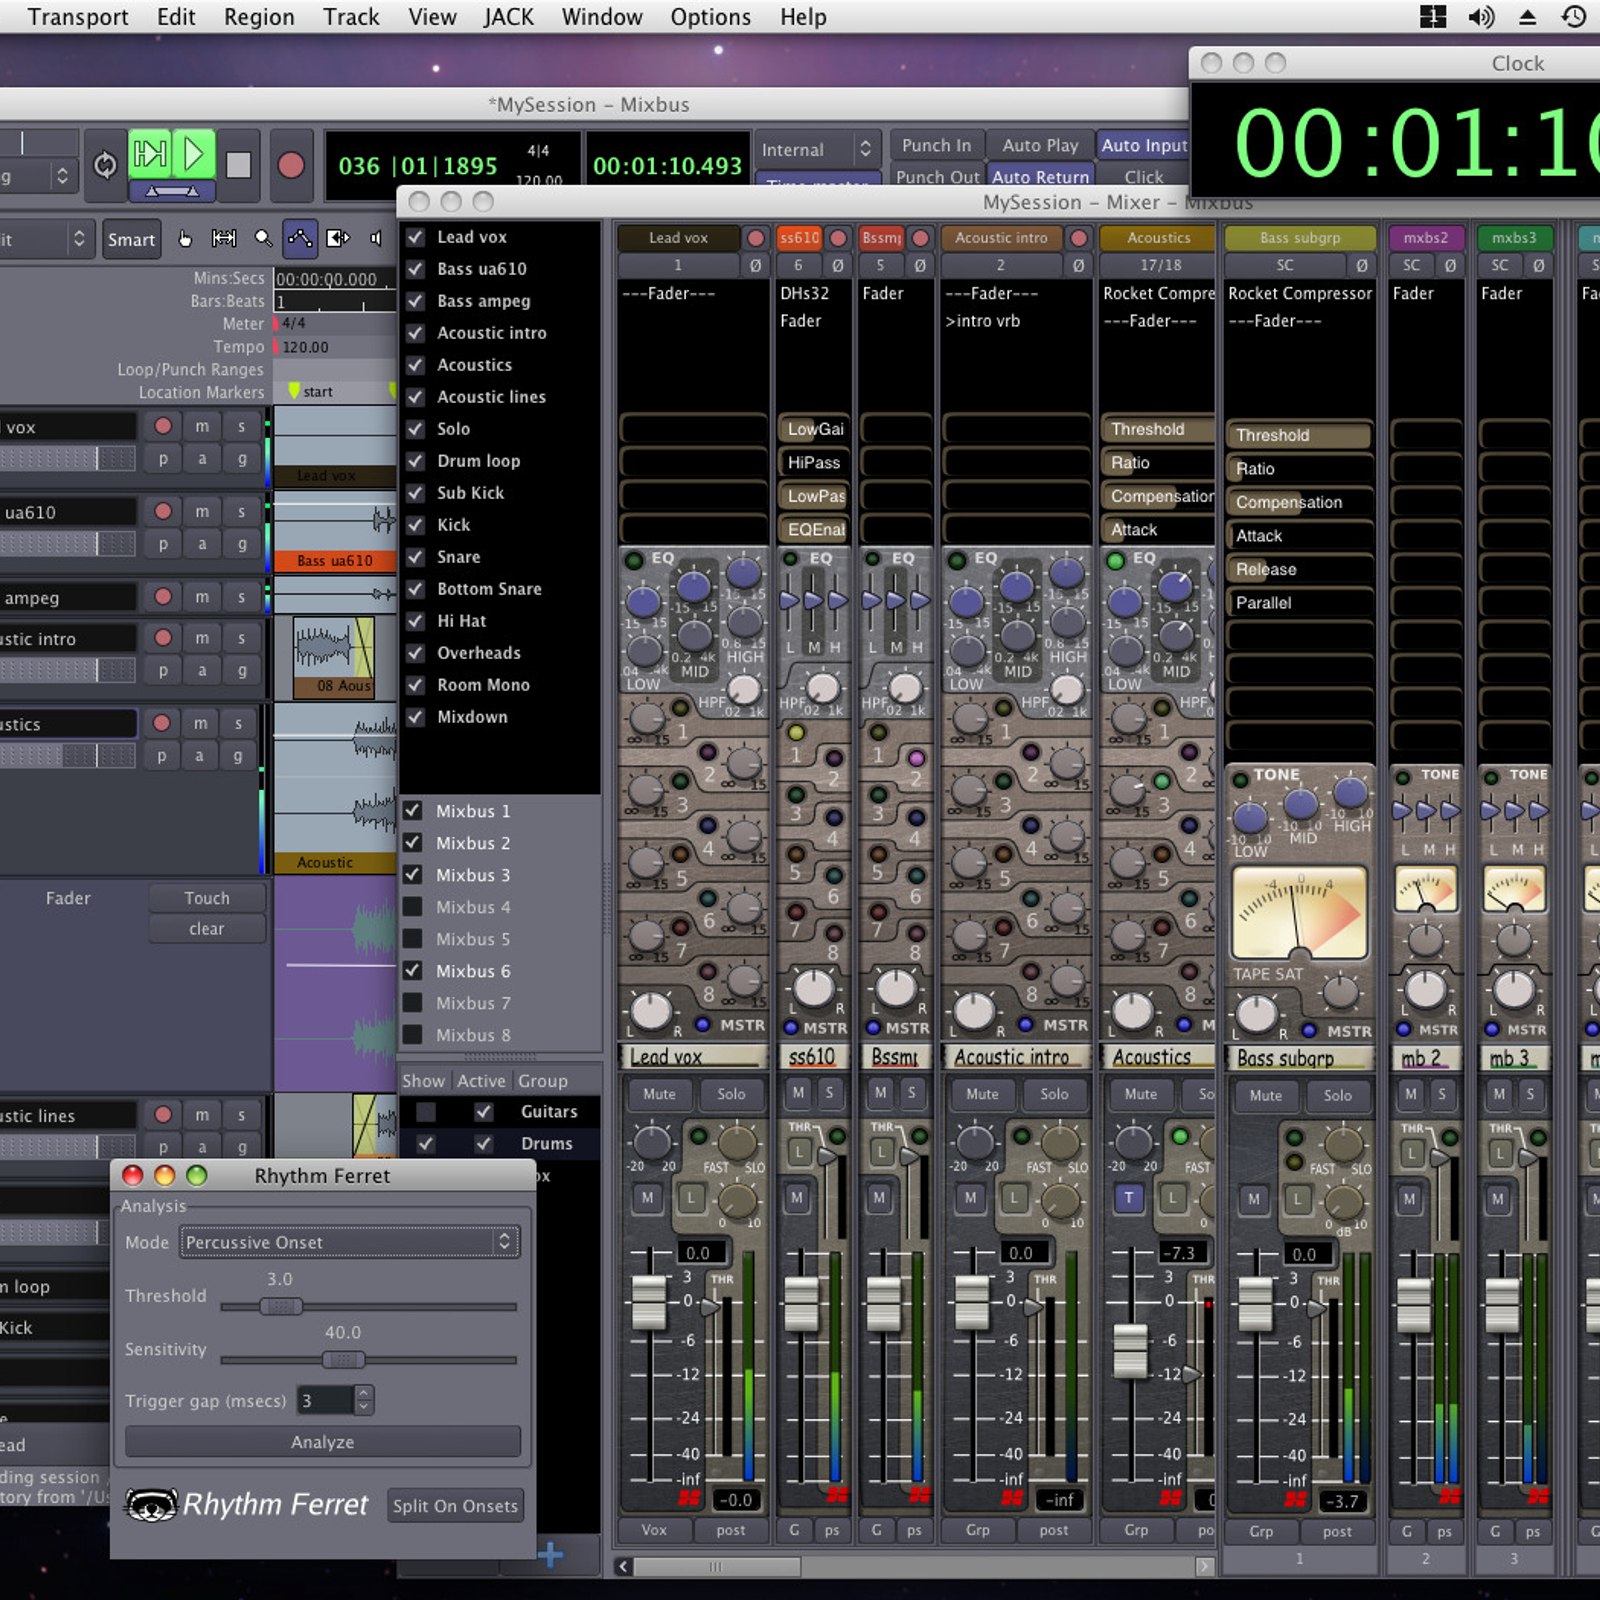Open Time Machine icon in menu bar
The width and height of the screenshot is (1600, 1600).
pos(1574,17)
